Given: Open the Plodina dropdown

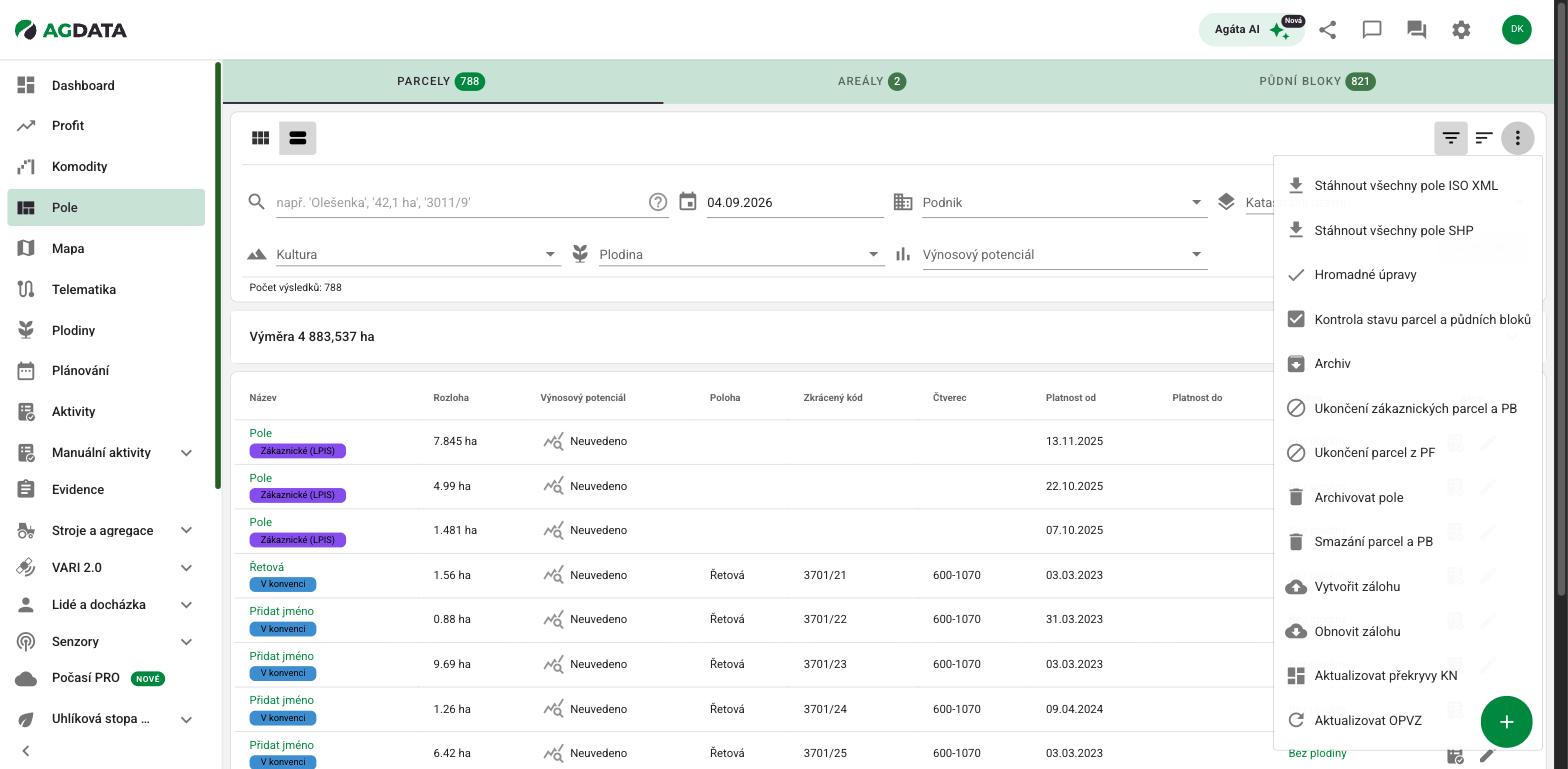Looking at the screenshot, I should (x=741, y=254).
